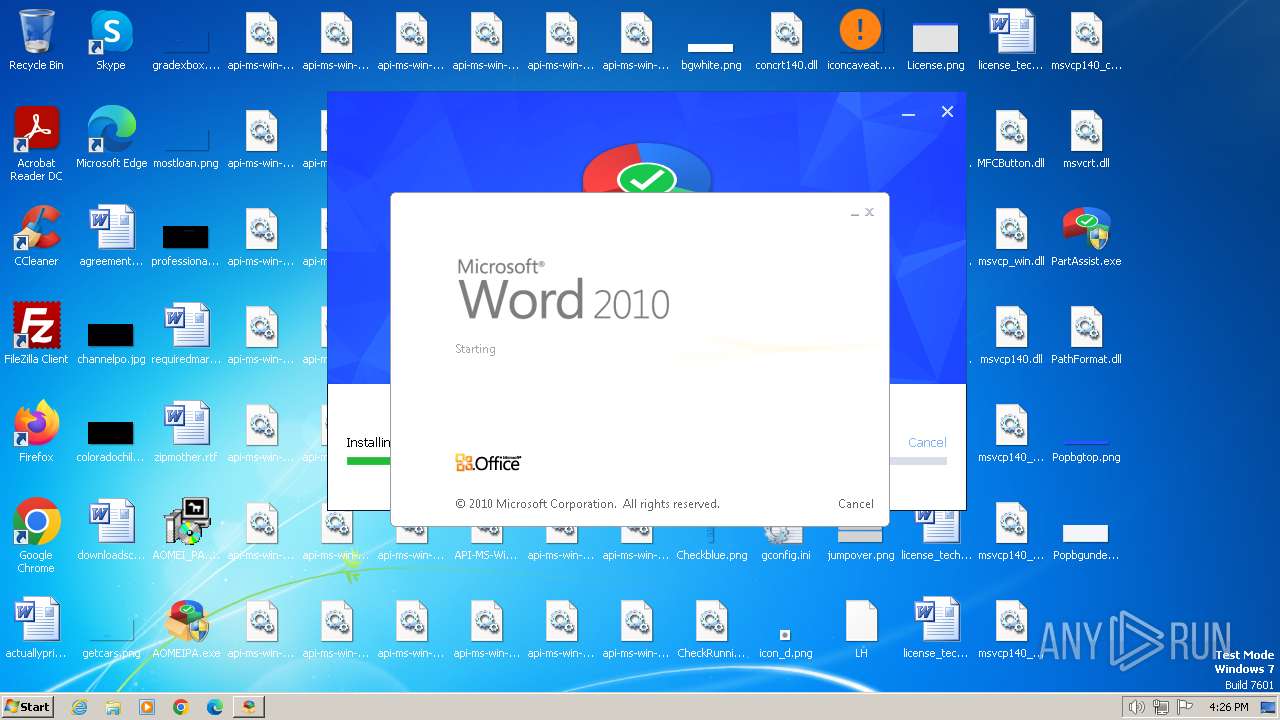This screenshot has width=1280, height=720.
Task: Select the CCleaner desktop shortcut
Action: [36, 236]
